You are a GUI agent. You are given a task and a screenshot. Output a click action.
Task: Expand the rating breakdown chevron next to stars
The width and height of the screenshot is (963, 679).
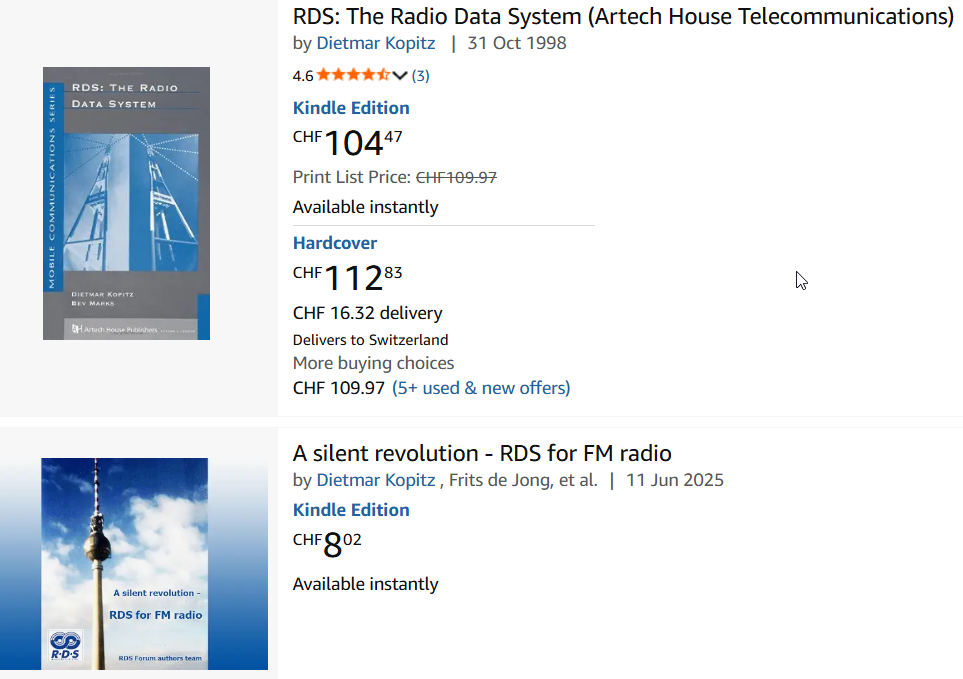(x=400, y=76)
